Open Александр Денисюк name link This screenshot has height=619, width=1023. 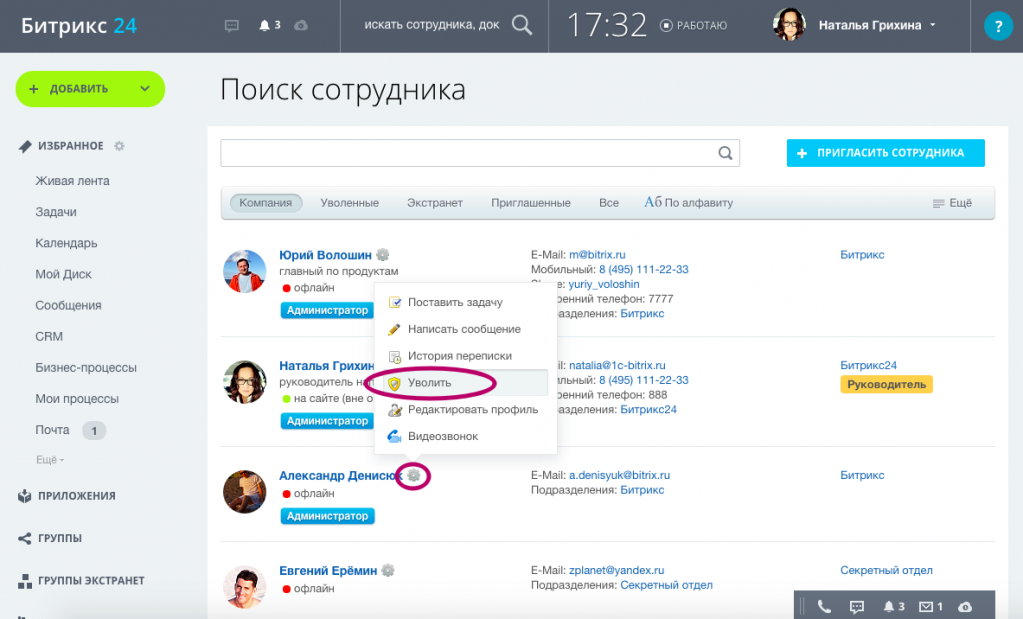pos(340,476)
